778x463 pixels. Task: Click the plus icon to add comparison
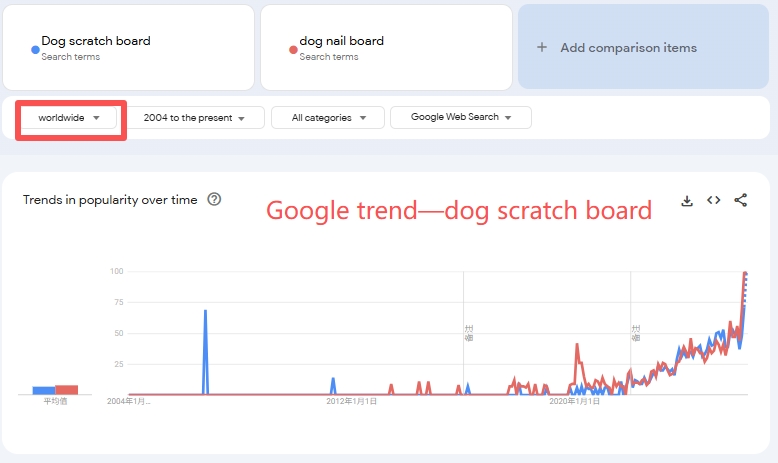[542, 47]
